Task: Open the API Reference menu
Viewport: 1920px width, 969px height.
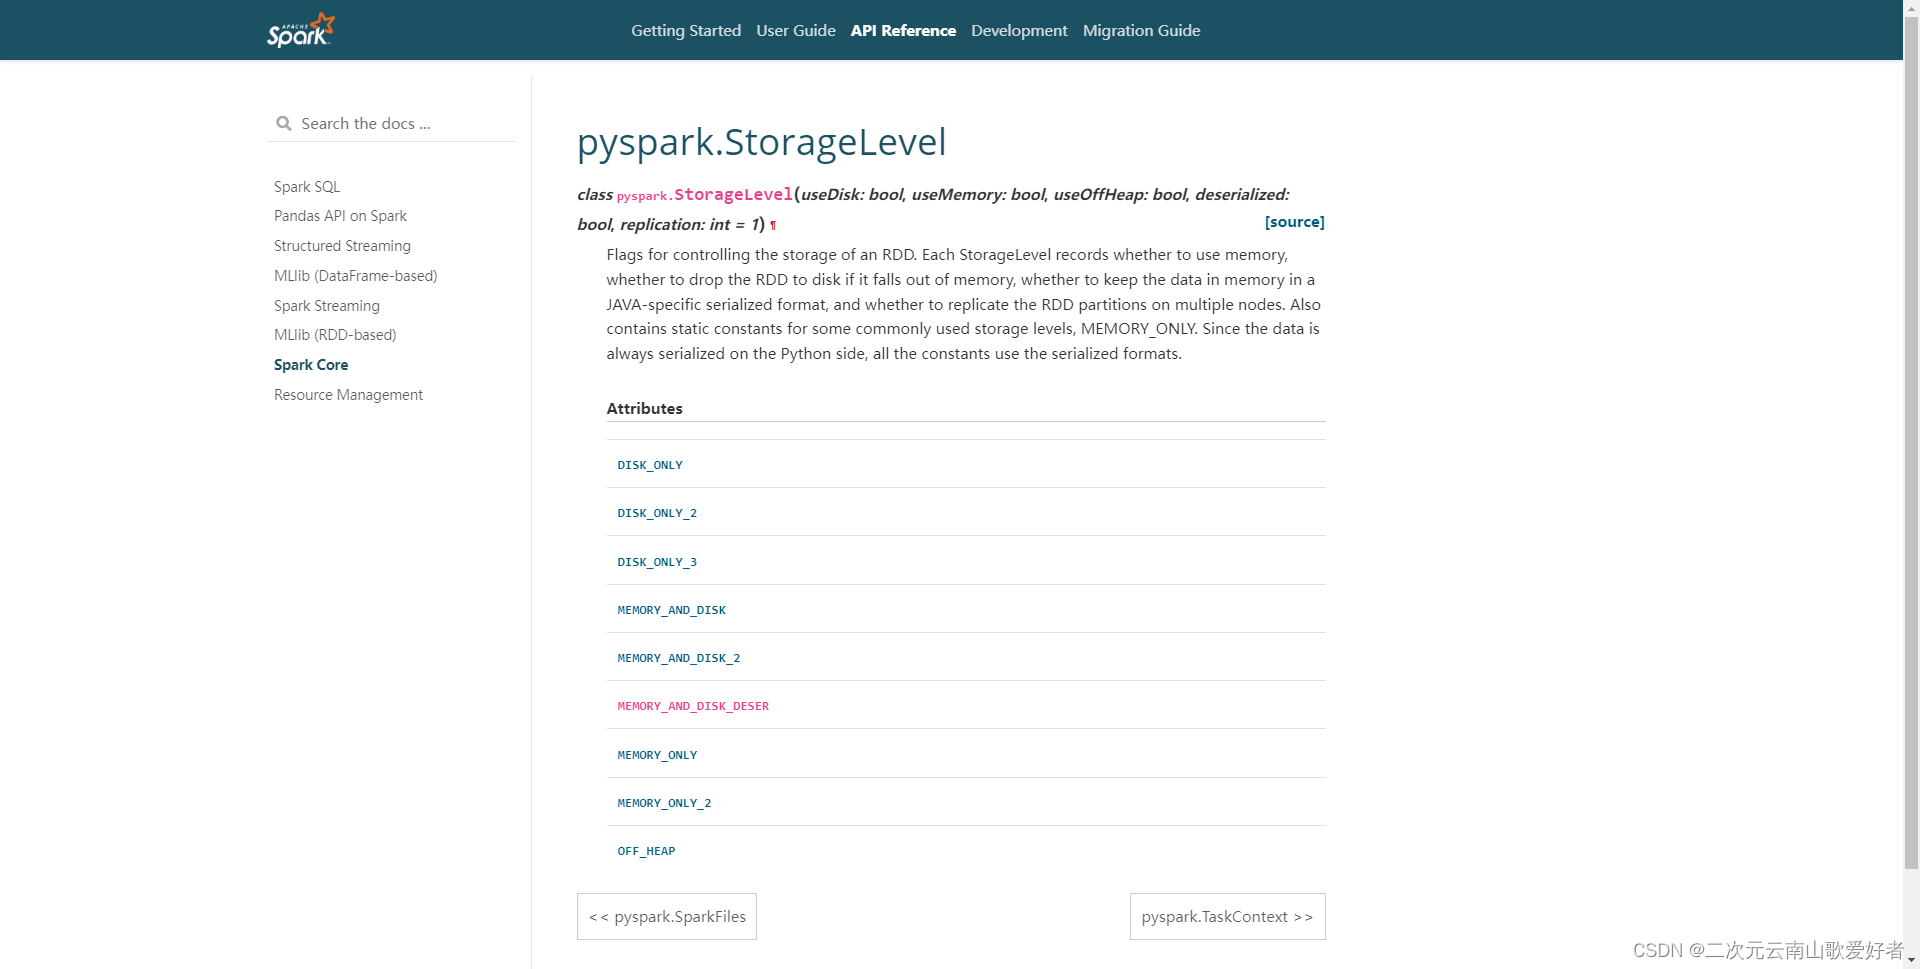Action: click(902, 30)
